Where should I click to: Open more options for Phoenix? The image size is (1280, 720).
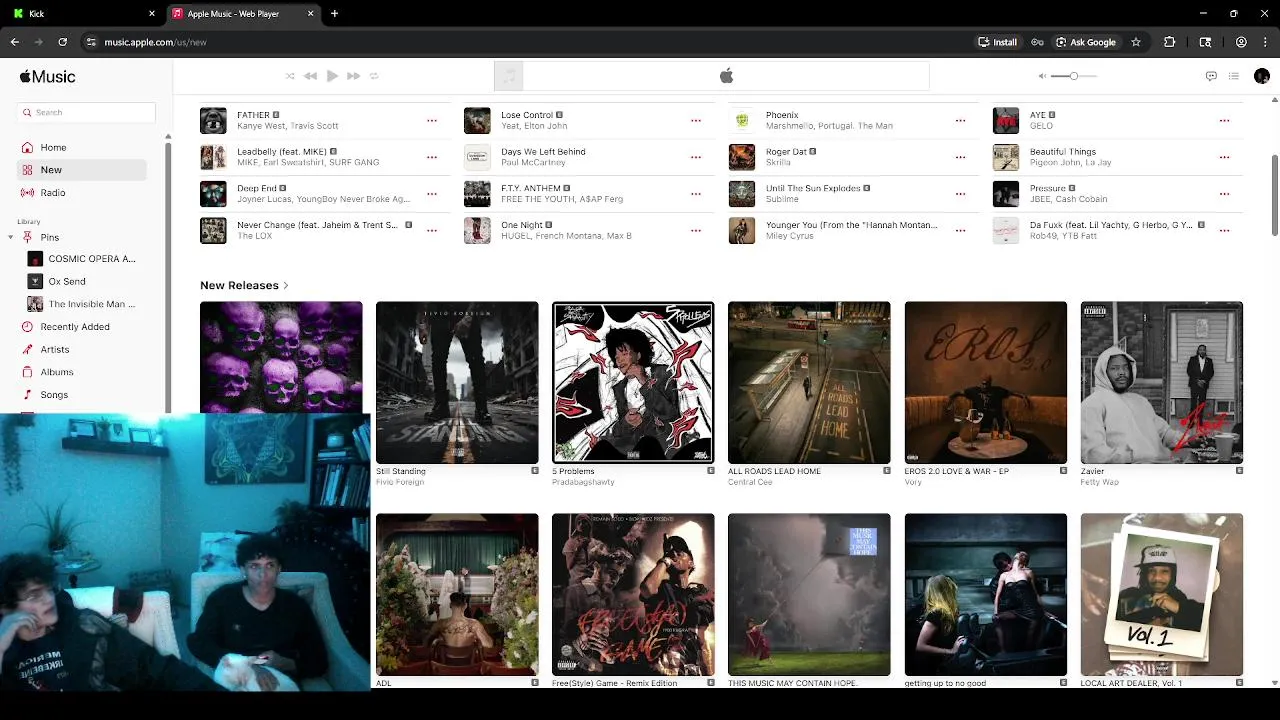(x=960, y=120)
